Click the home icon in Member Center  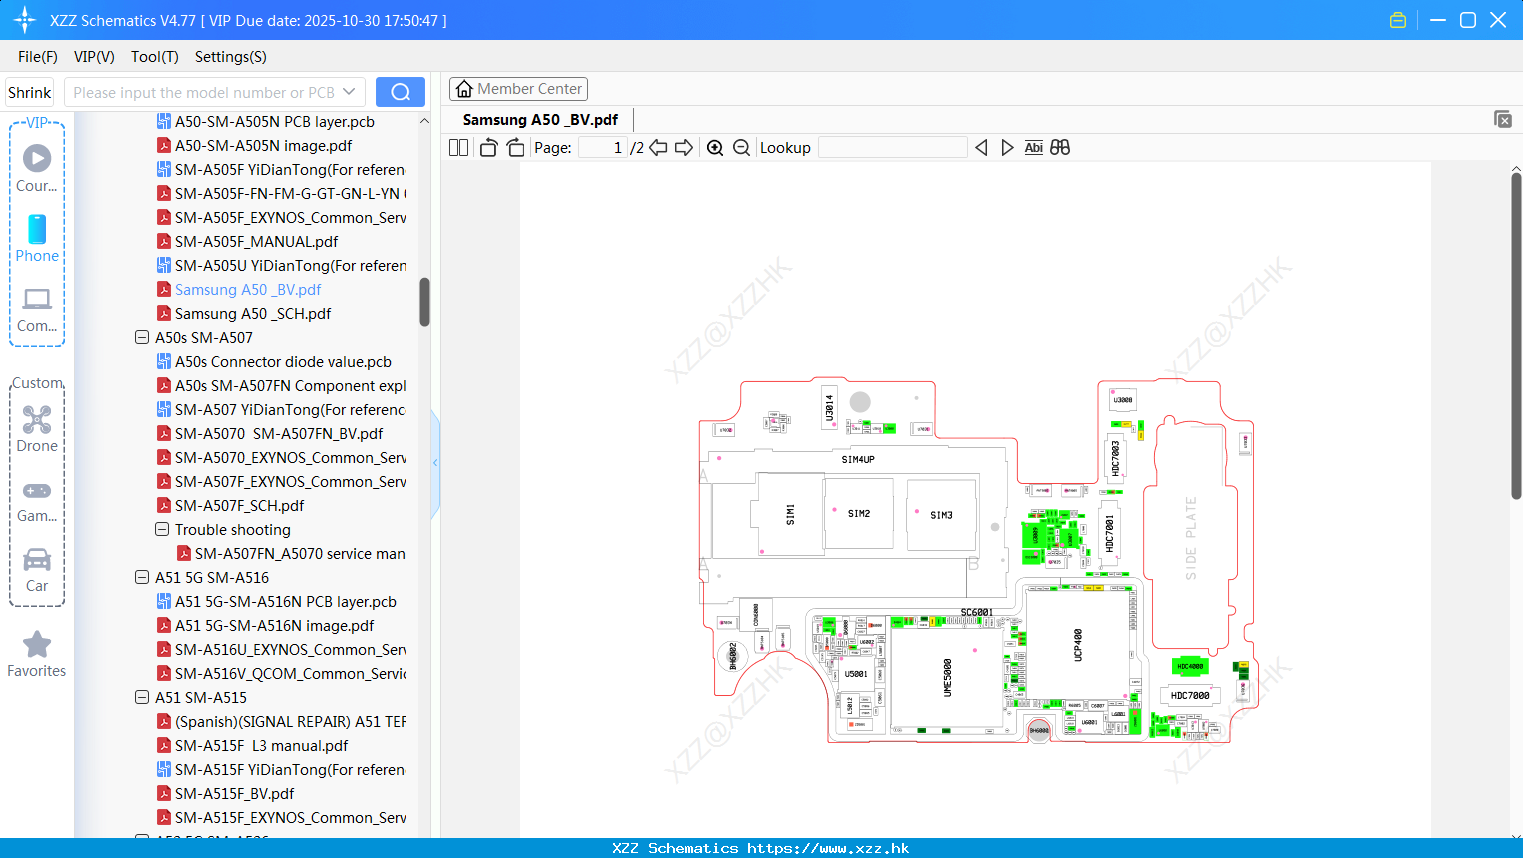pos(464,89)
